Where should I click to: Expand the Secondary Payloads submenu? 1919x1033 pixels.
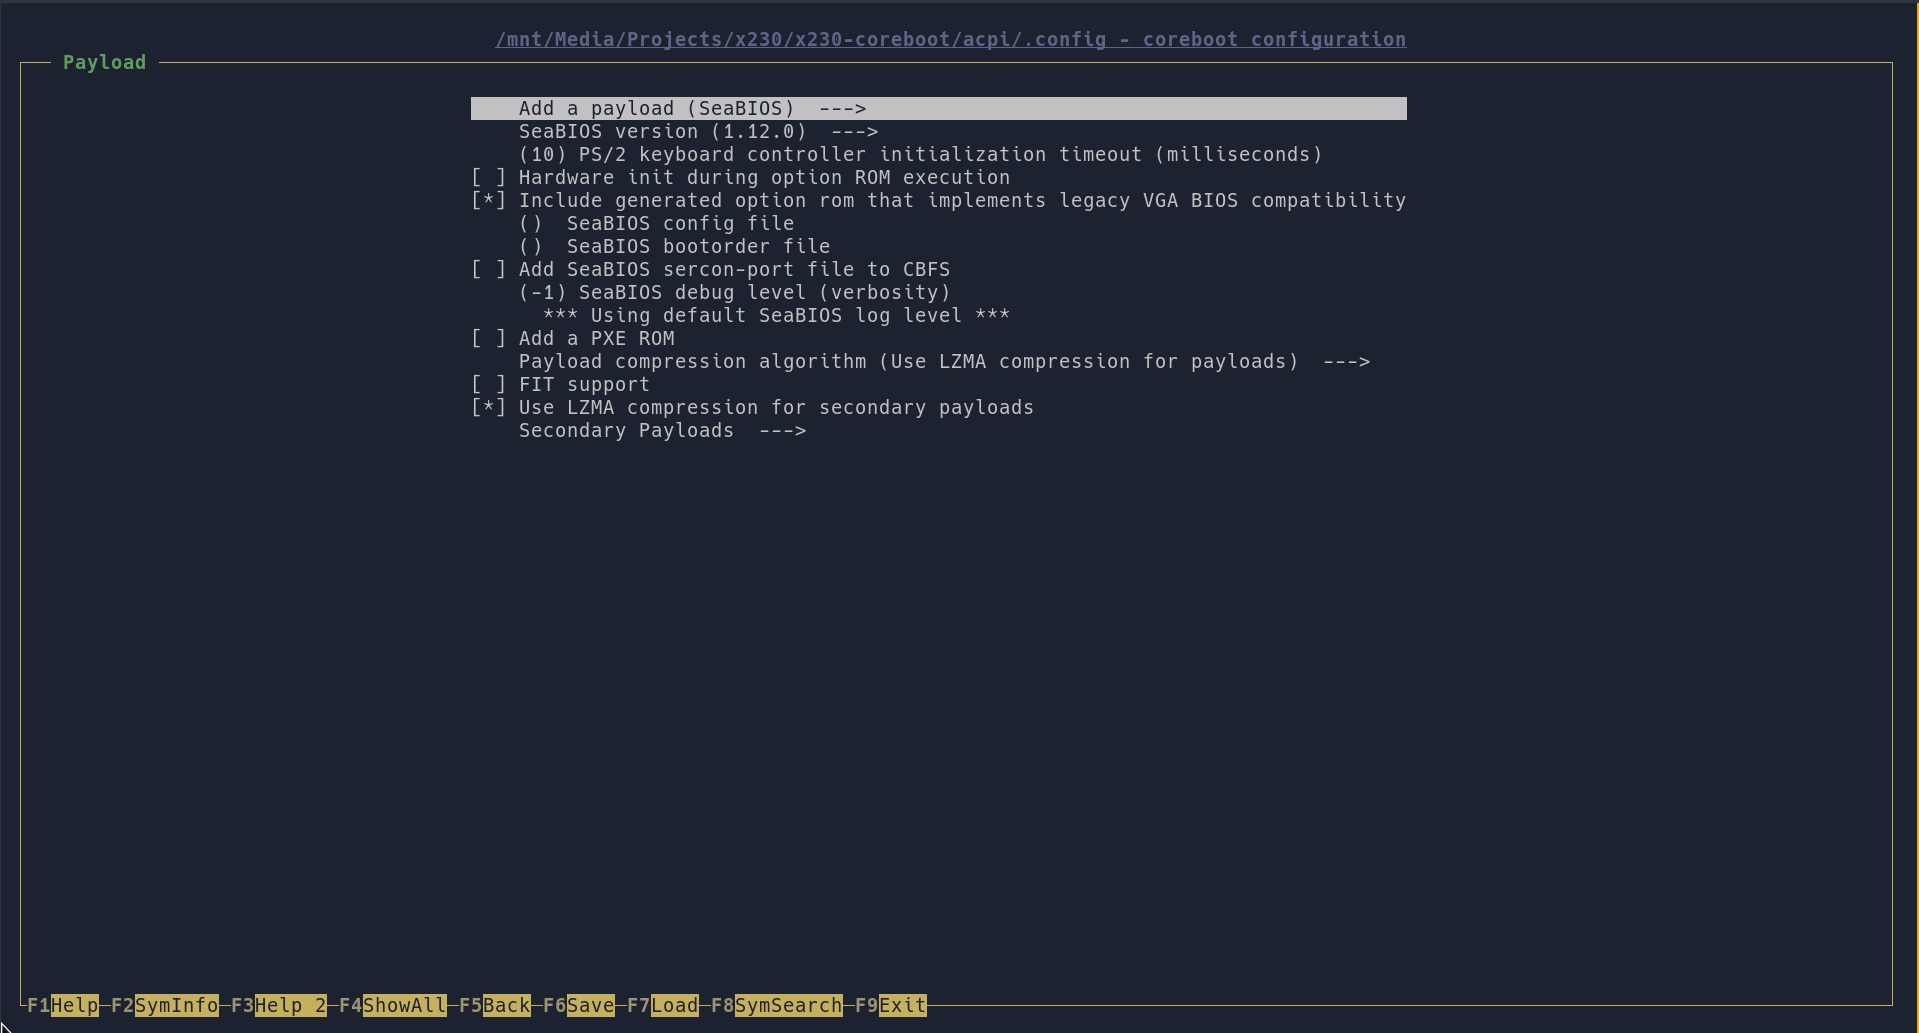pos(662,431)
